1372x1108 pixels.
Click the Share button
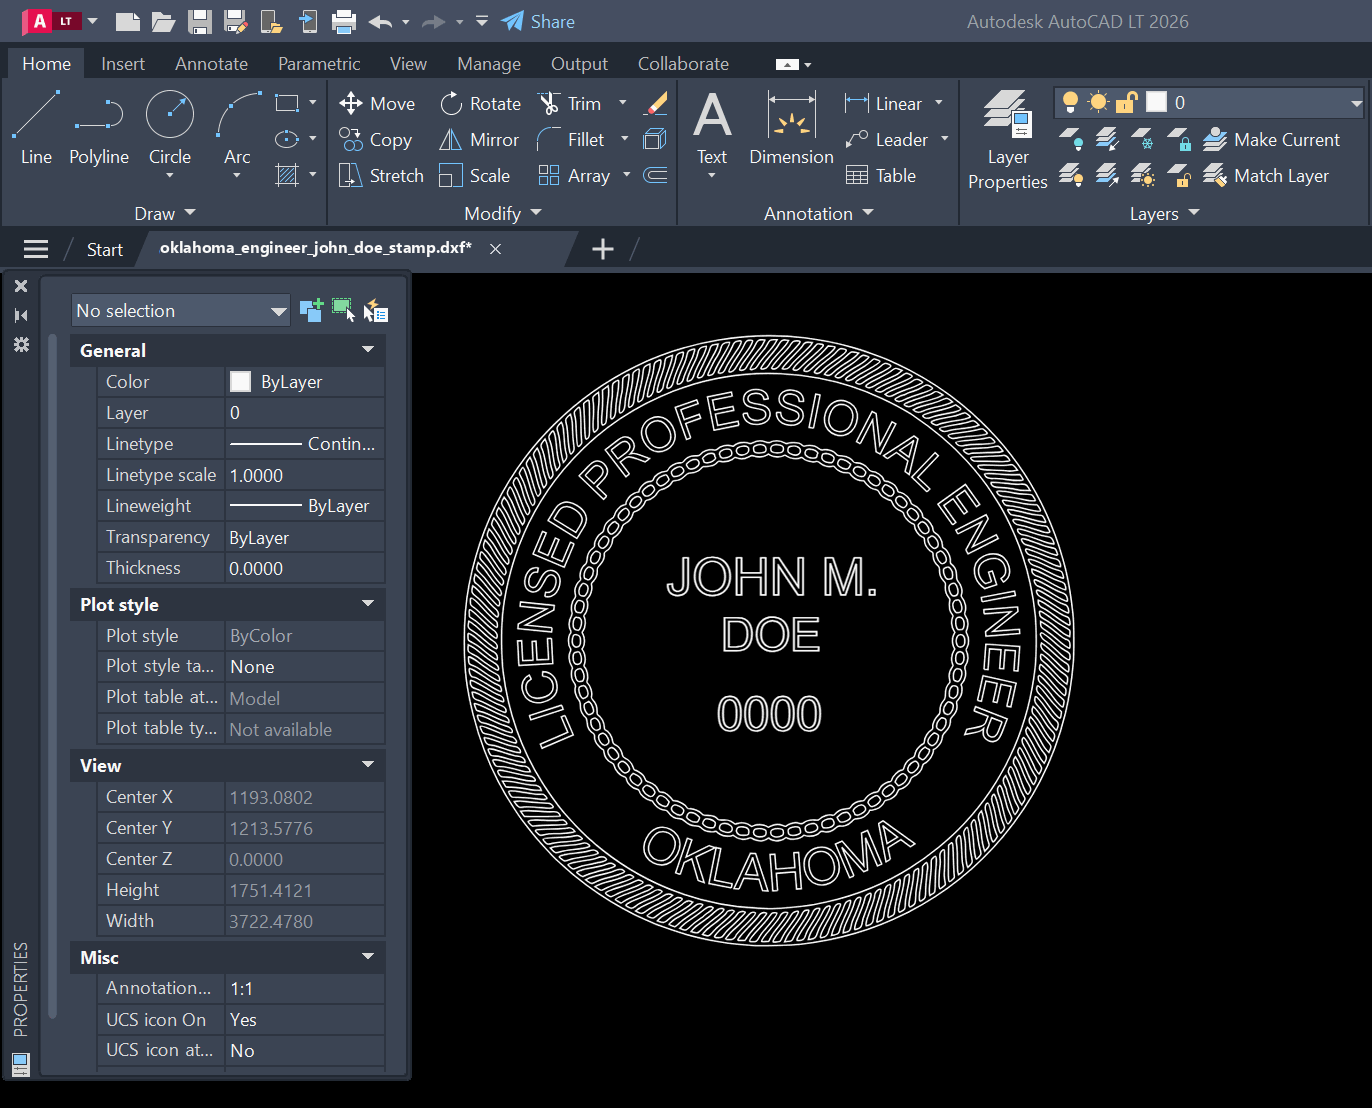538,21
